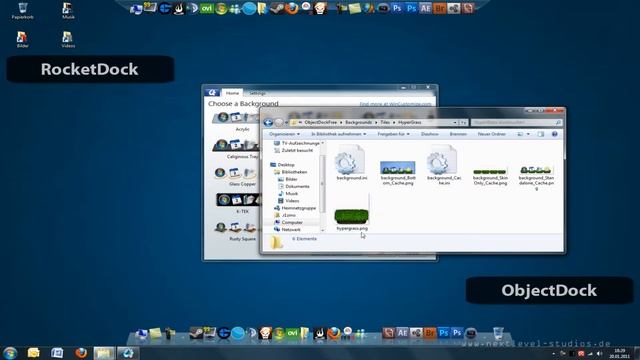Click the Explorer search field
Image resolution: width=640 pixels, height=360 pixels.
pos(516,122)
